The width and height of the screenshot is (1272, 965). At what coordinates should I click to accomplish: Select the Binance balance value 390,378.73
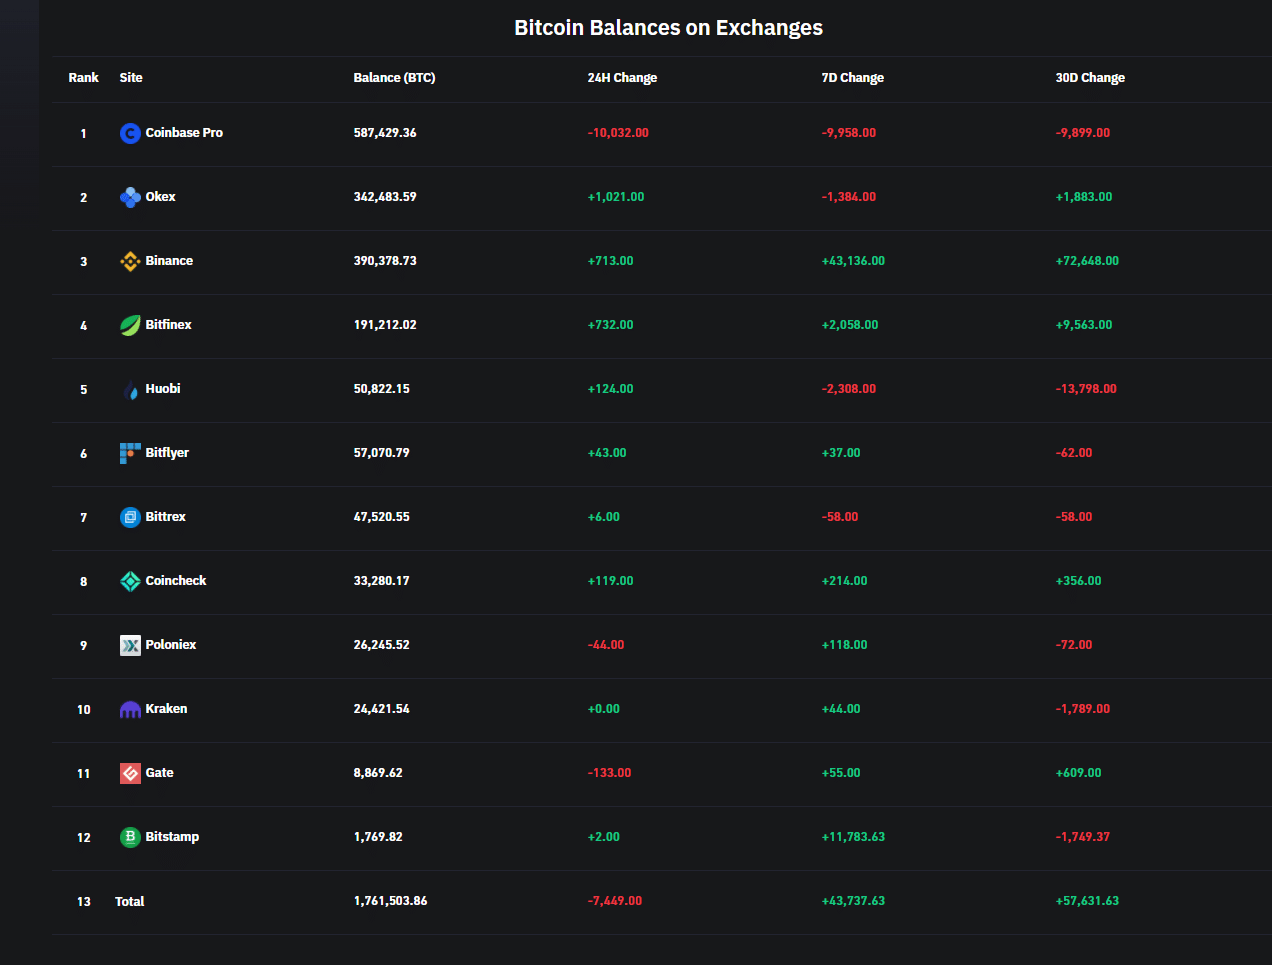(385, 261)
